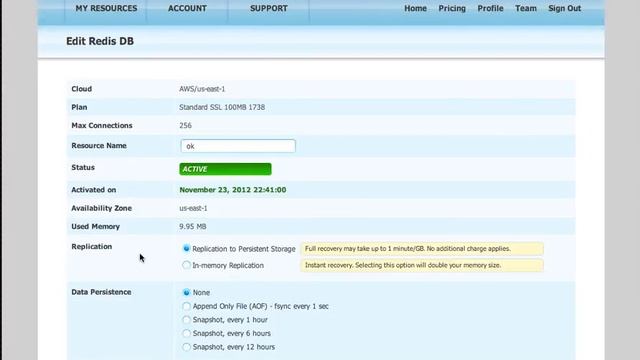Viewport: 640px width, 360px height.
Task: Open the Profile link
Action: click(490, 9)
